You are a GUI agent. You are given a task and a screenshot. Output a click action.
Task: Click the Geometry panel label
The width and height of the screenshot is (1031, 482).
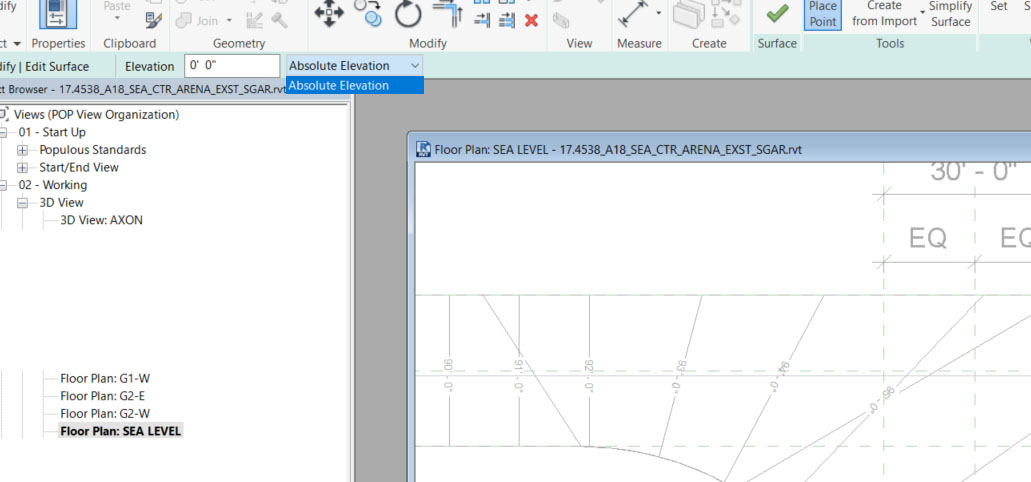(239, 43)
